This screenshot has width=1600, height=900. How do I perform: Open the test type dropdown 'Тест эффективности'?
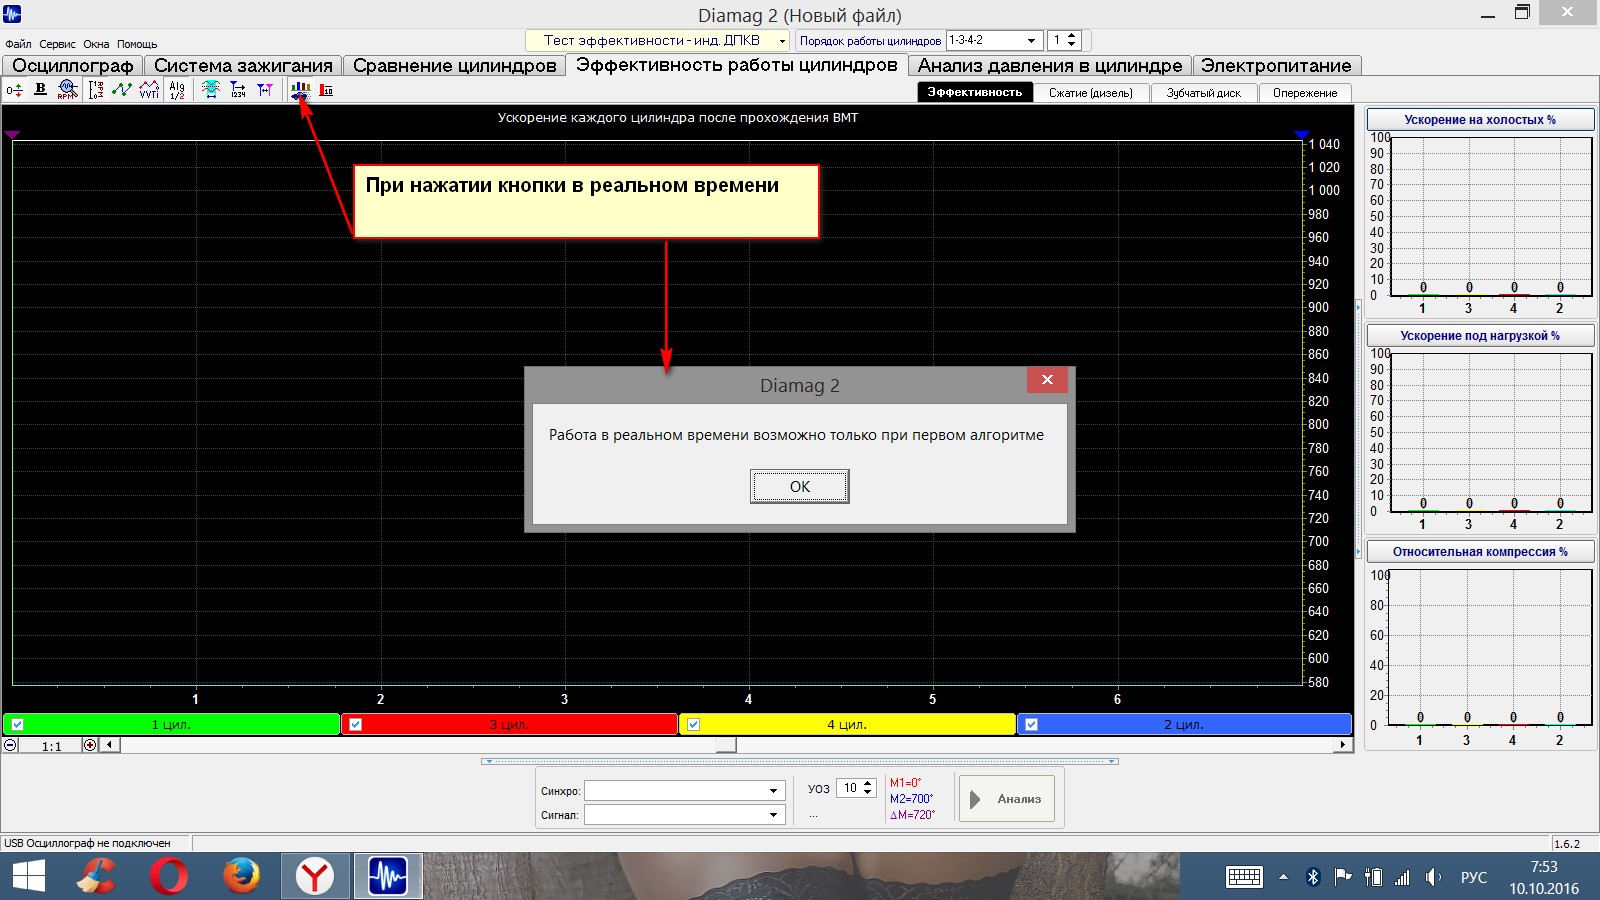coord(658,40)
